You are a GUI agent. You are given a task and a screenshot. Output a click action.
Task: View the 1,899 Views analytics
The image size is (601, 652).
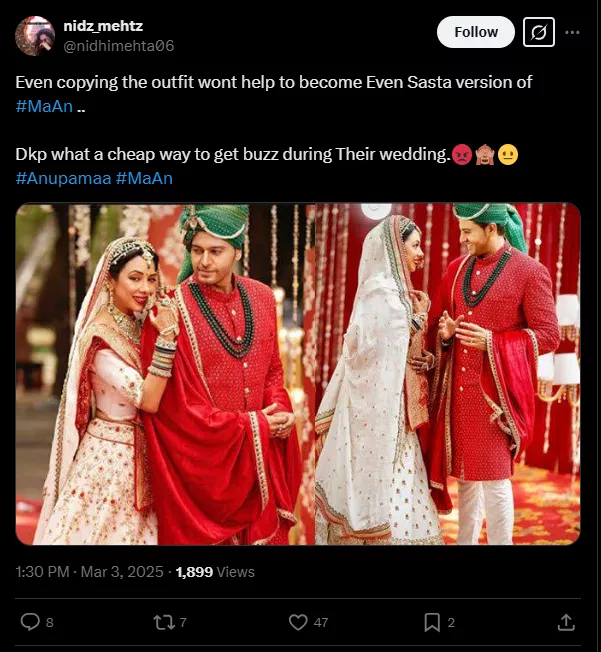215,572
